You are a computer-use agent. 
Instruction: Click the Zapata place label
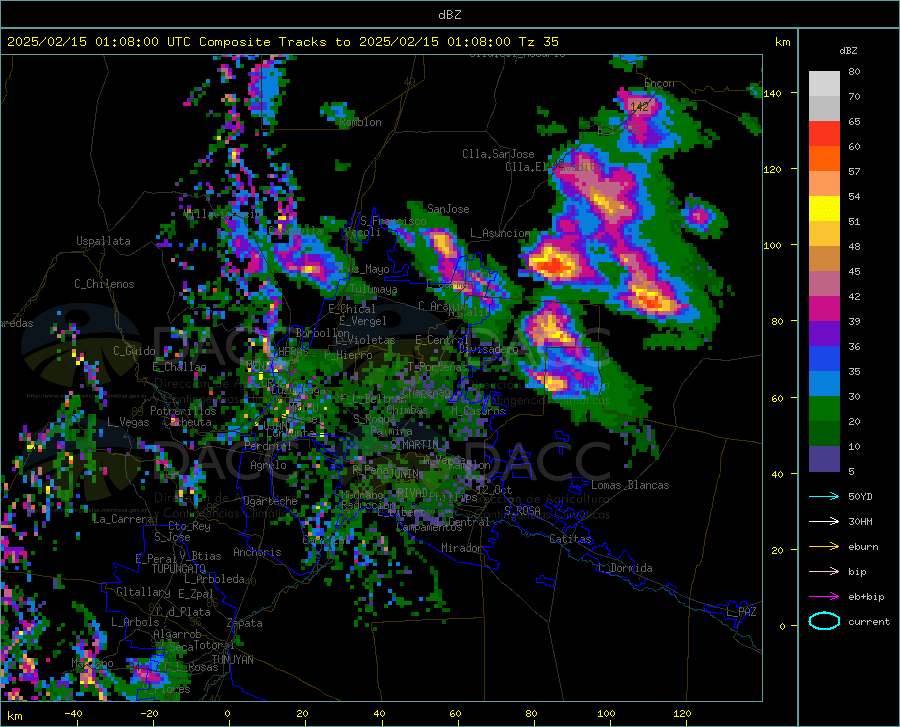tap(245, 623)
